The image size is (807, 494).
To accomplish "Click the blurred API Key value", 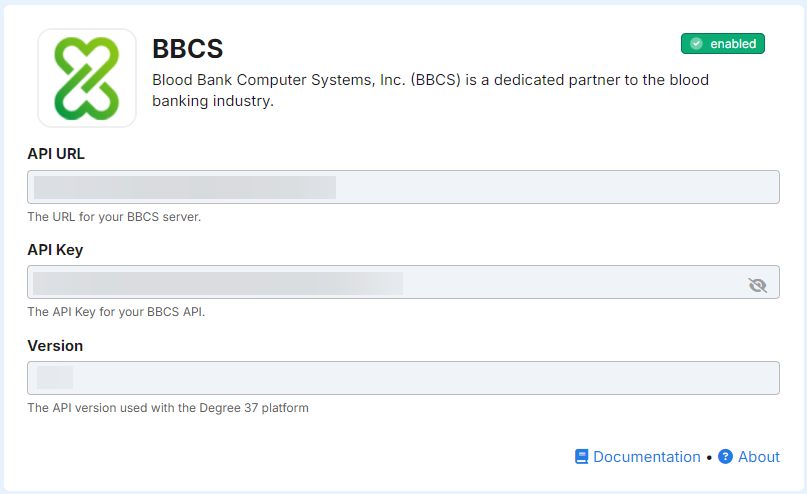I will pos(218,284).
